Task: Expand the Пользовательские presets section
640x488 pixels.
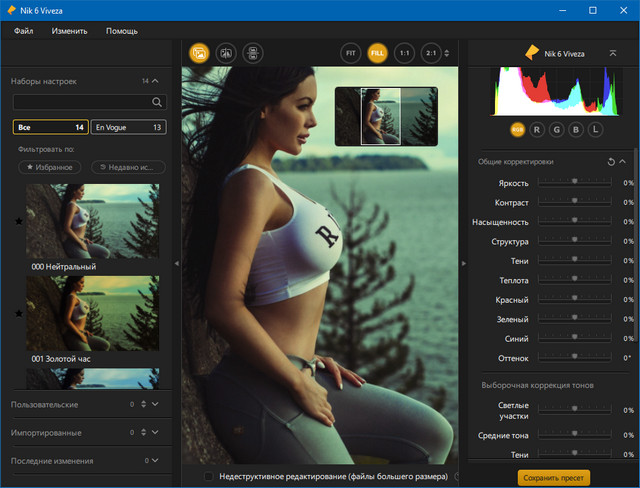Action: (x=156, y=404)
